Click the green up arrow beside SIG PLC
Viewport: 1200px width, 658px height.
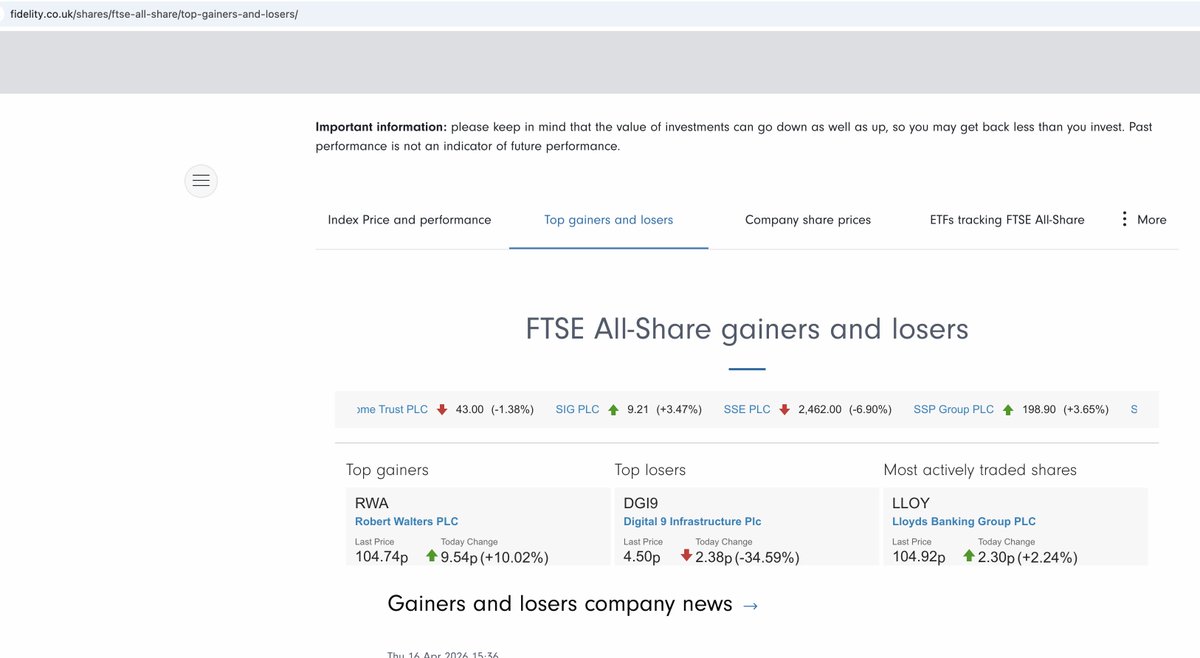tap(613, 410)
